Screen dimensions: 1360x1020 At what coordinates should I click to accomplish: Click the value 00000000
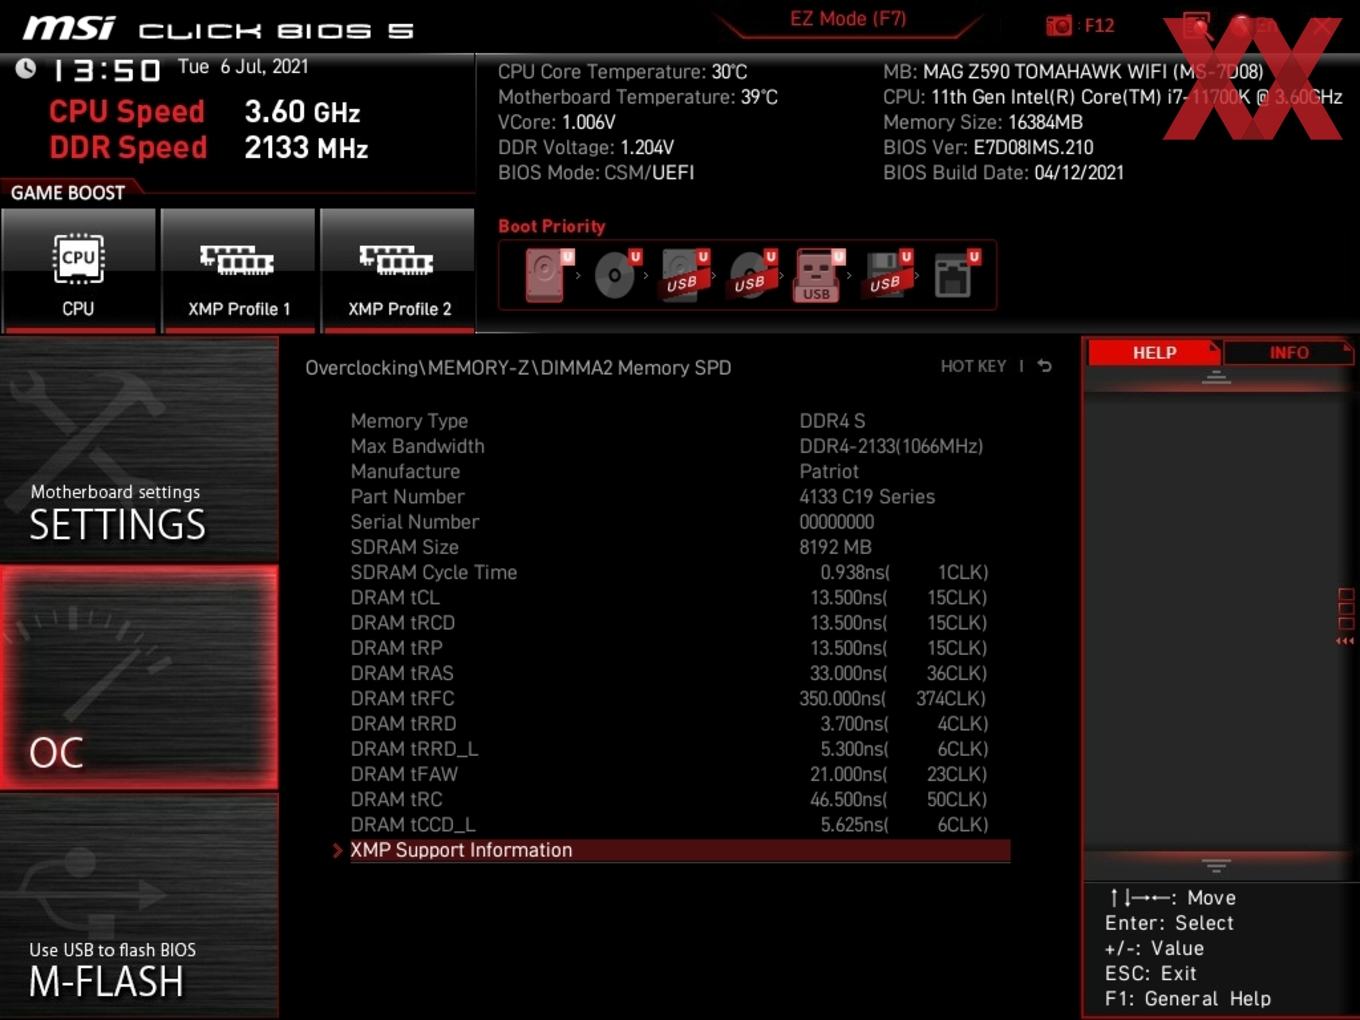pos(836,522)
